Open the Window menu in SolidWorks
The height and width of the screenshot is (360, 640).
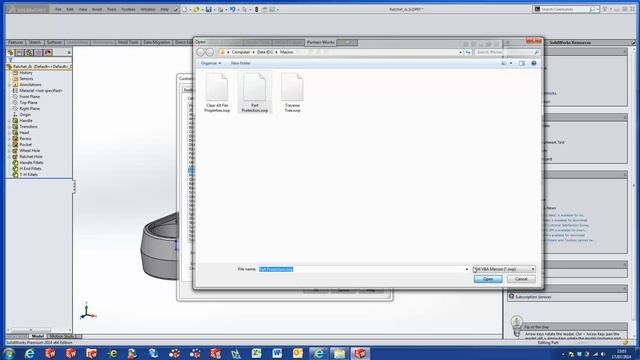click(x=148, y=9)
